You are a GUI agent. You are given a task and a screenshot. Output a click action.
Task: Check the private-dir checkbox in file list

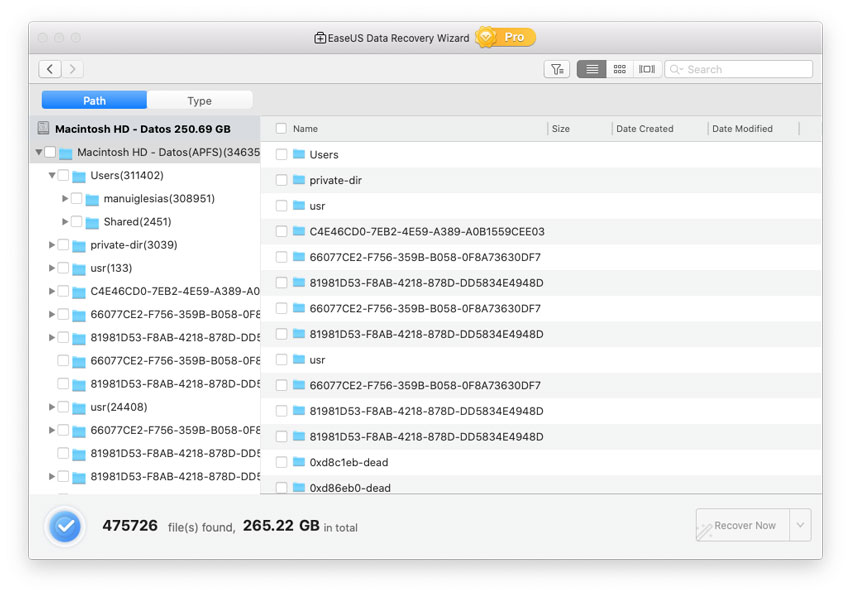281,180
